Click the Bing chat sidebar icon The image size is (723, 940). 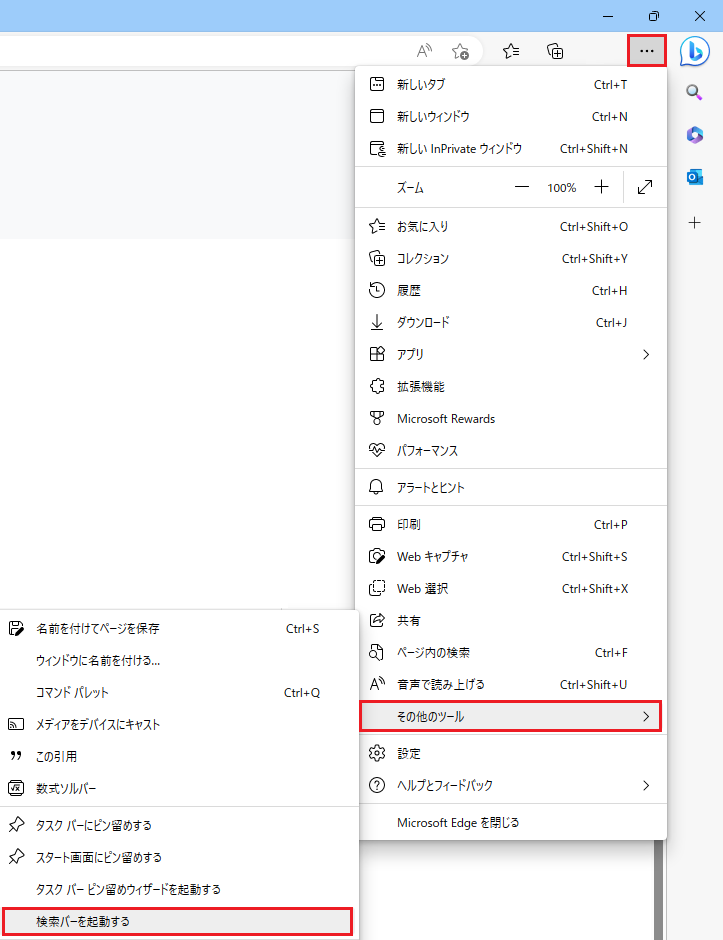pos(695,51)
